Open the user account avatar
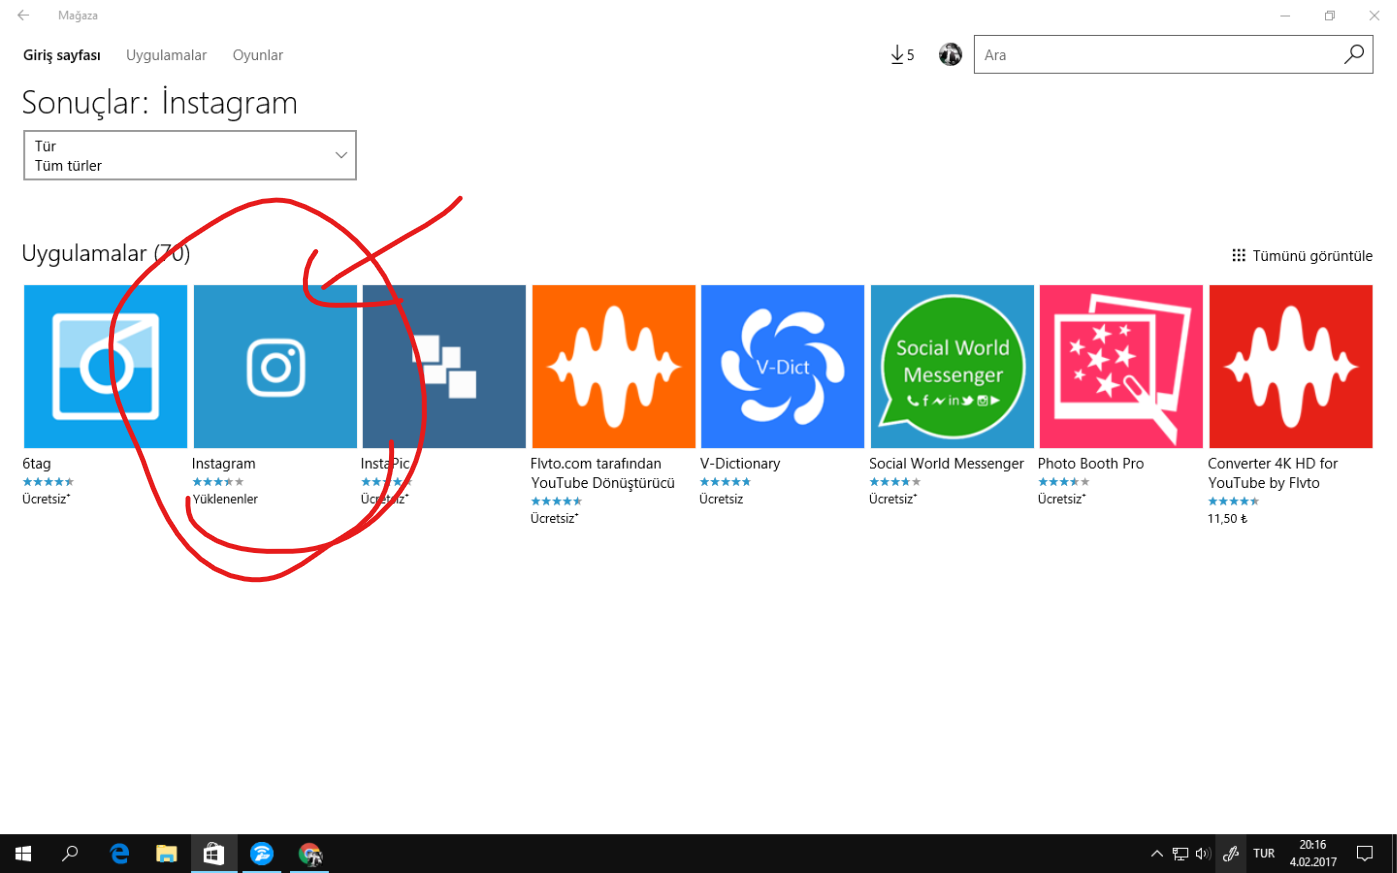The image size is (1397, 873). pyautogui.click(x=950, y=55)
